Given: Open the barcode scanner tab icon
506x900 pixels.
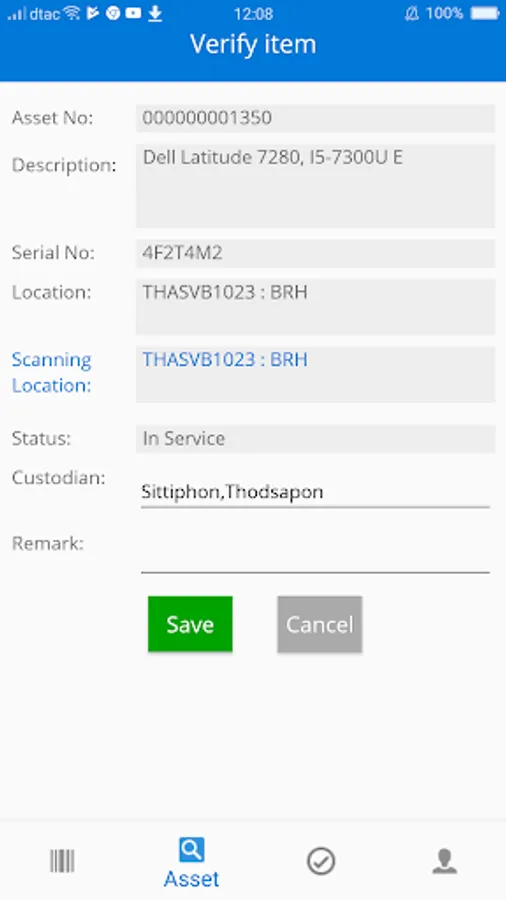Looking at the screenshot, I should [x=62, y=861].
